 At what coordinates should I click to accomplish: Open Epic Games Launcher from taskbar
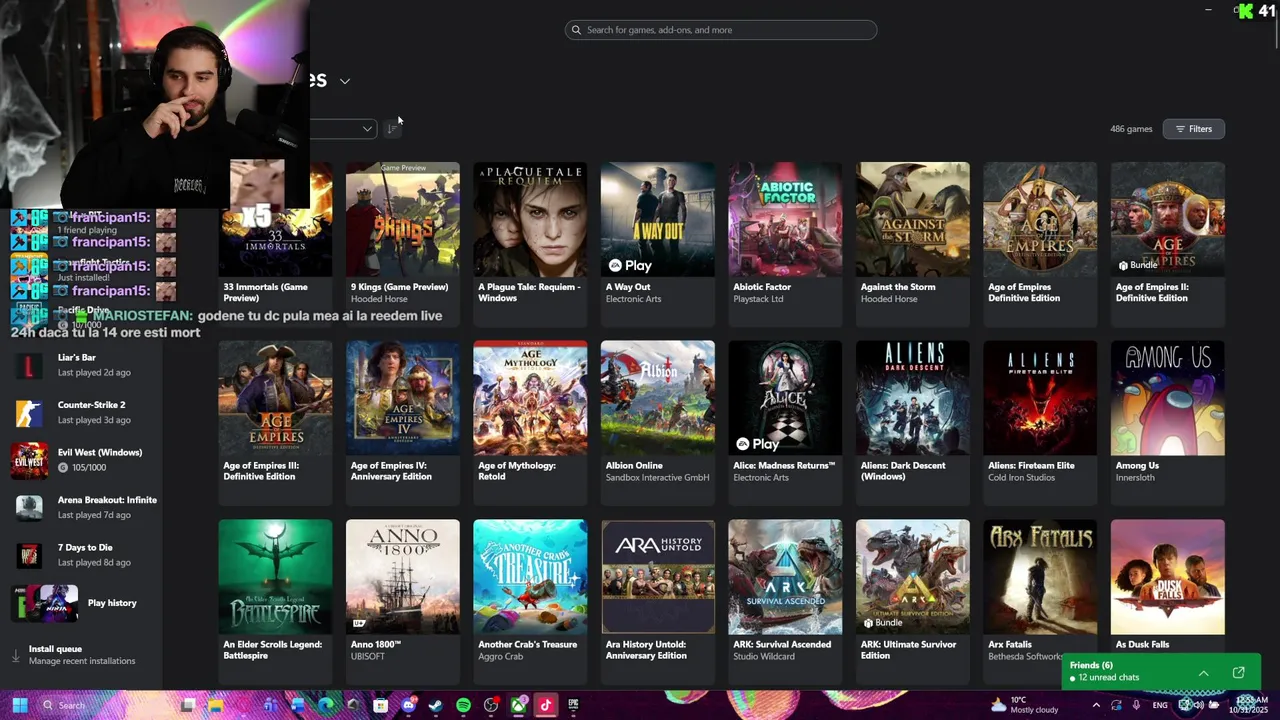coord(573,705)
